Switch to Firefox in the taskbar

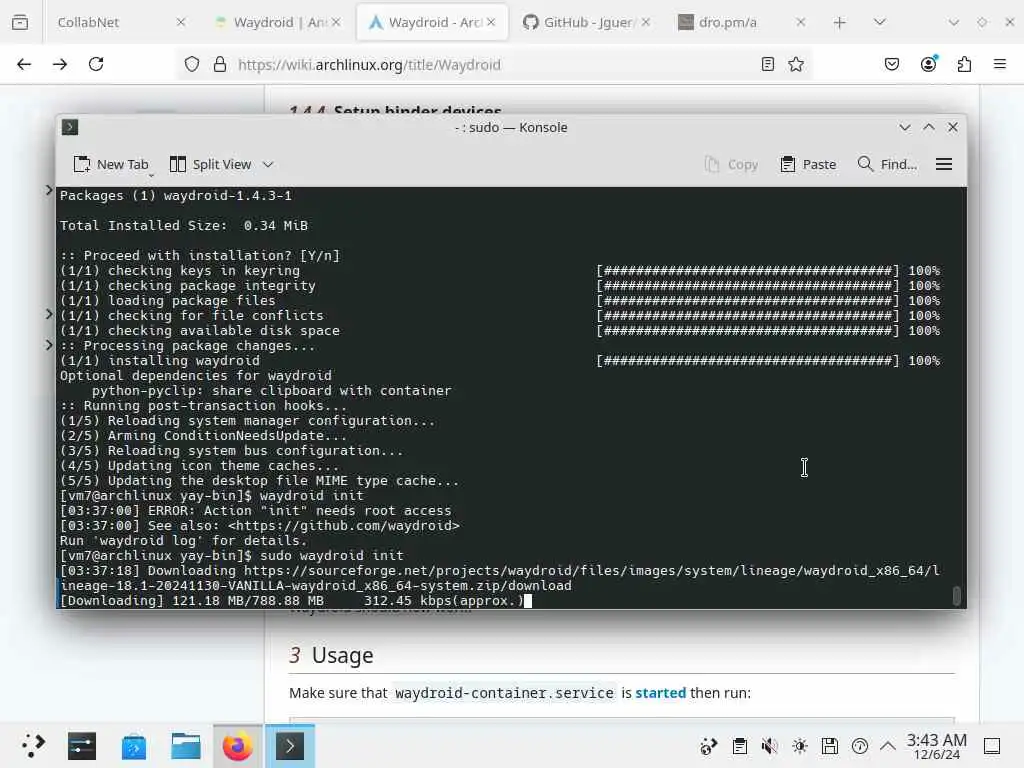tap(238, 746)
